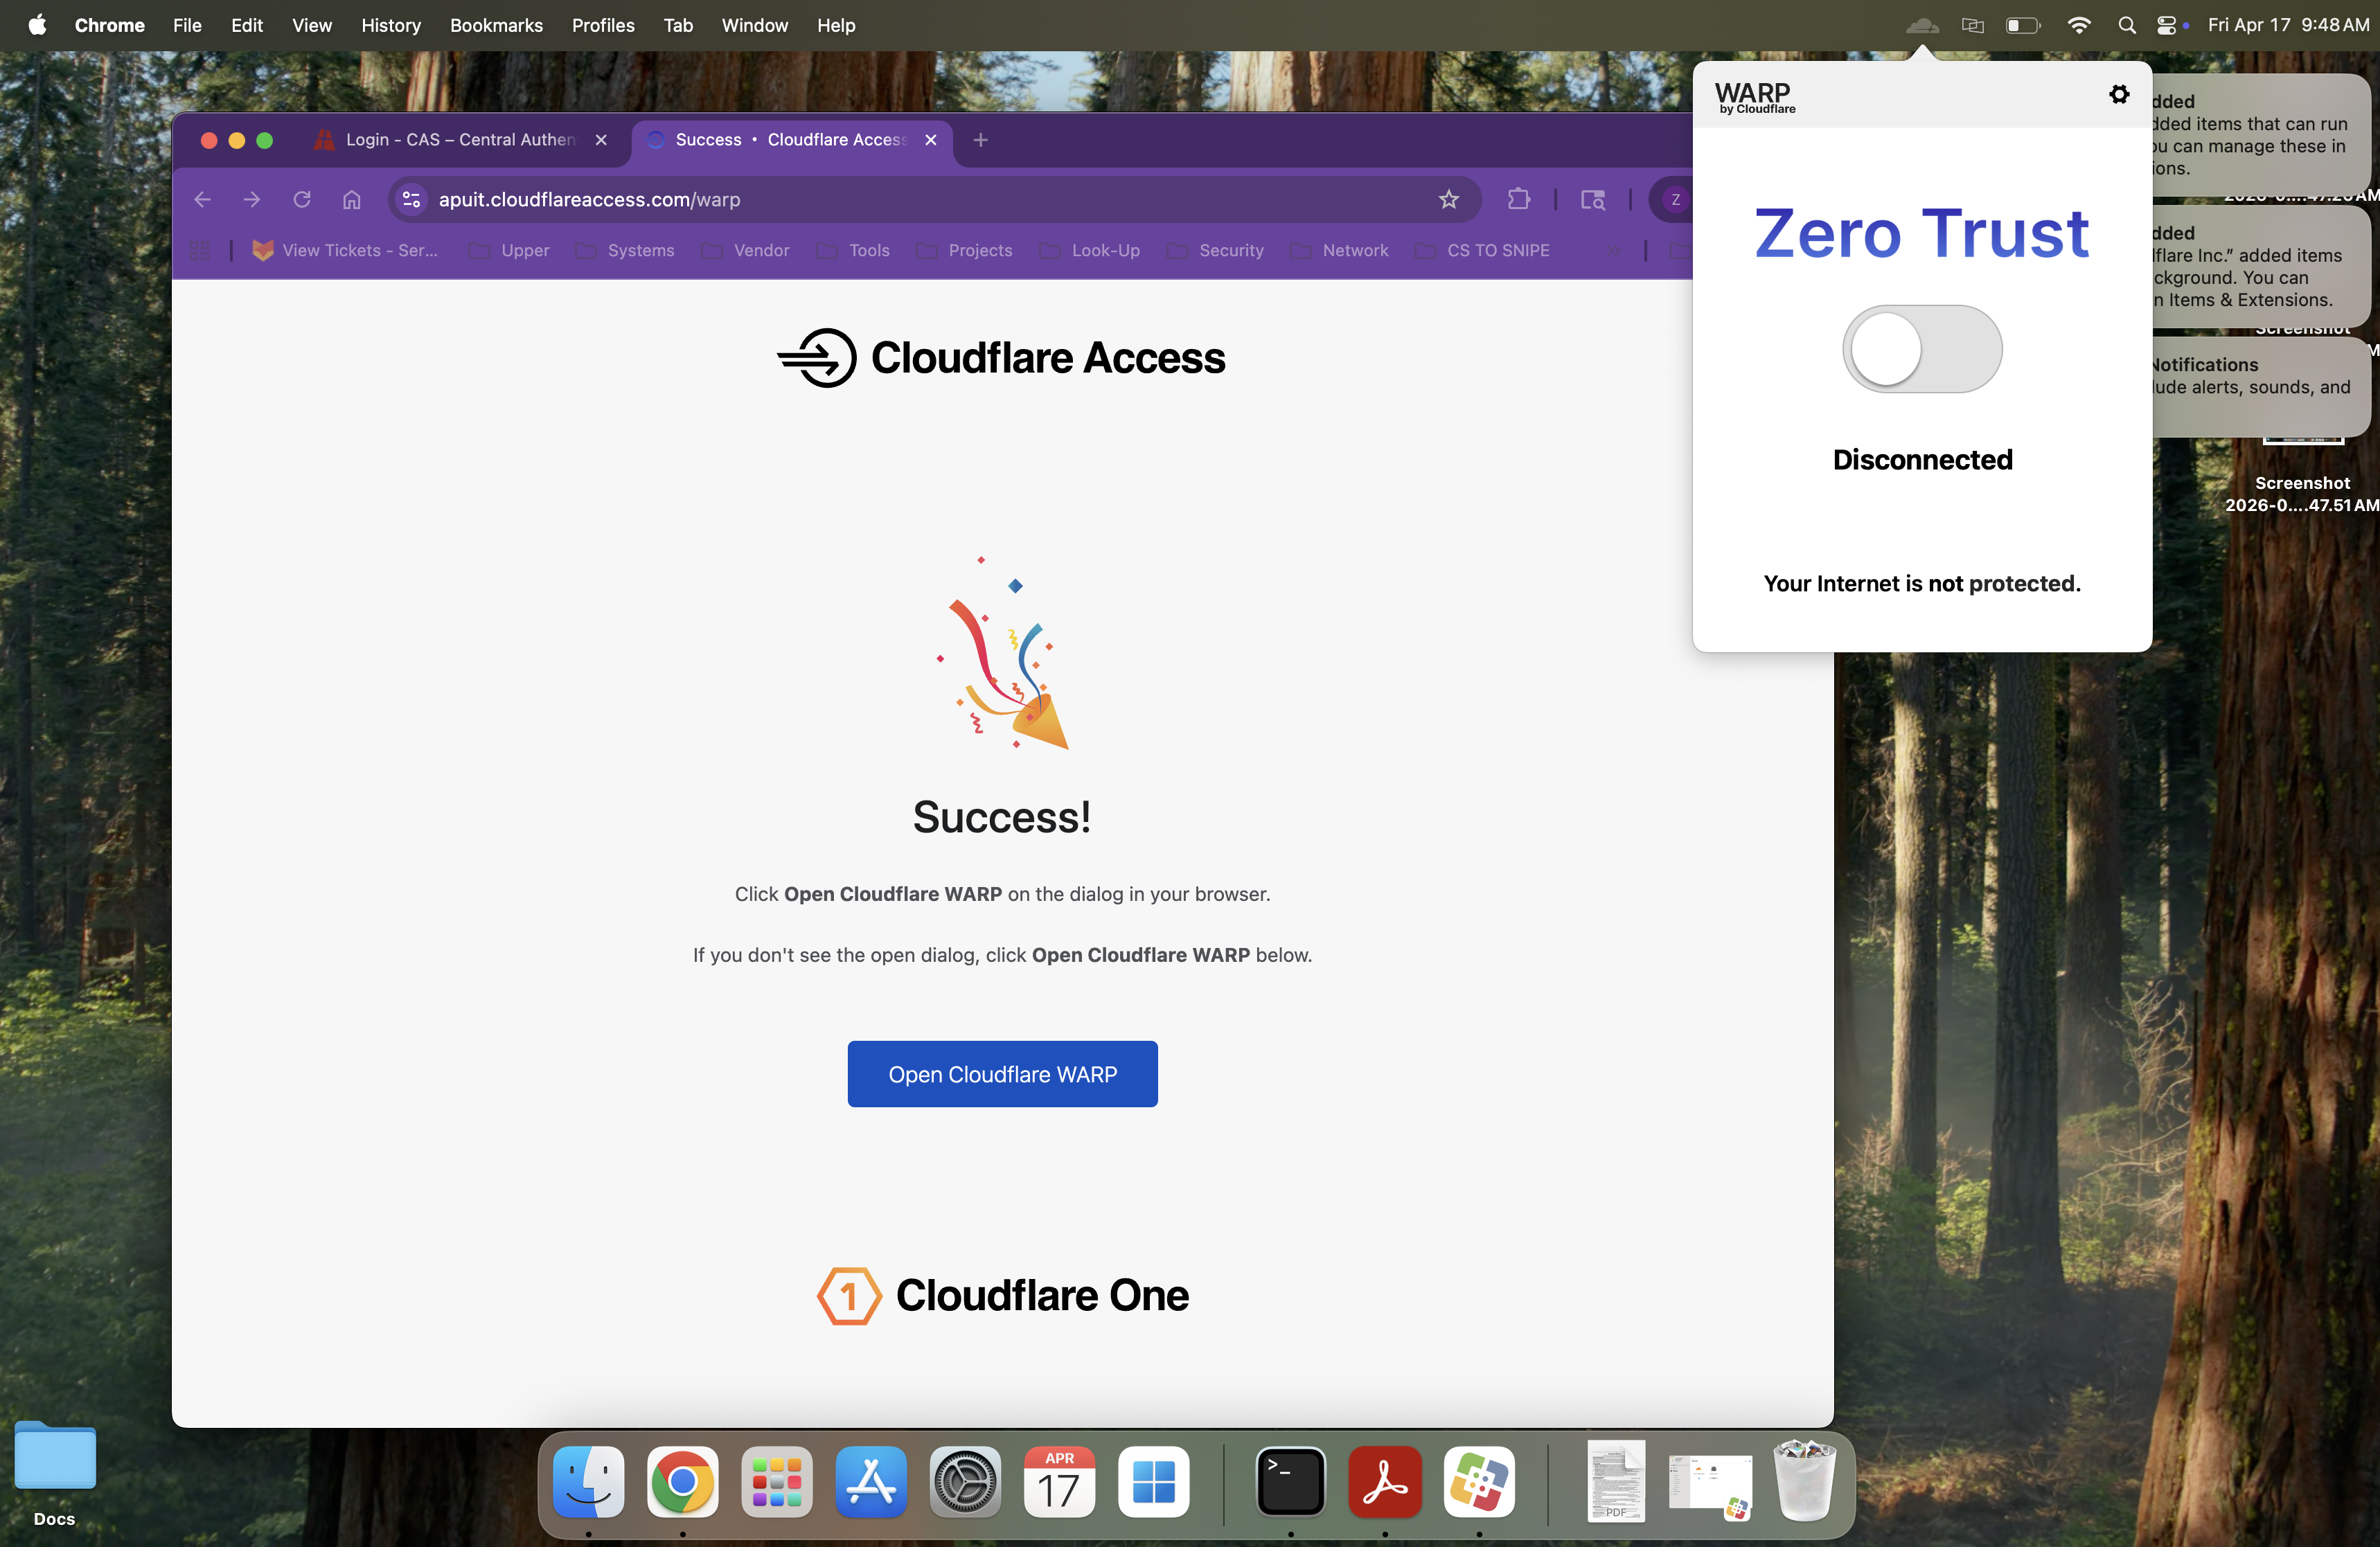The image size is (2380, 1547).
Task: Open the Bookmarks menu in menu bar
Action: coord(496,25)
